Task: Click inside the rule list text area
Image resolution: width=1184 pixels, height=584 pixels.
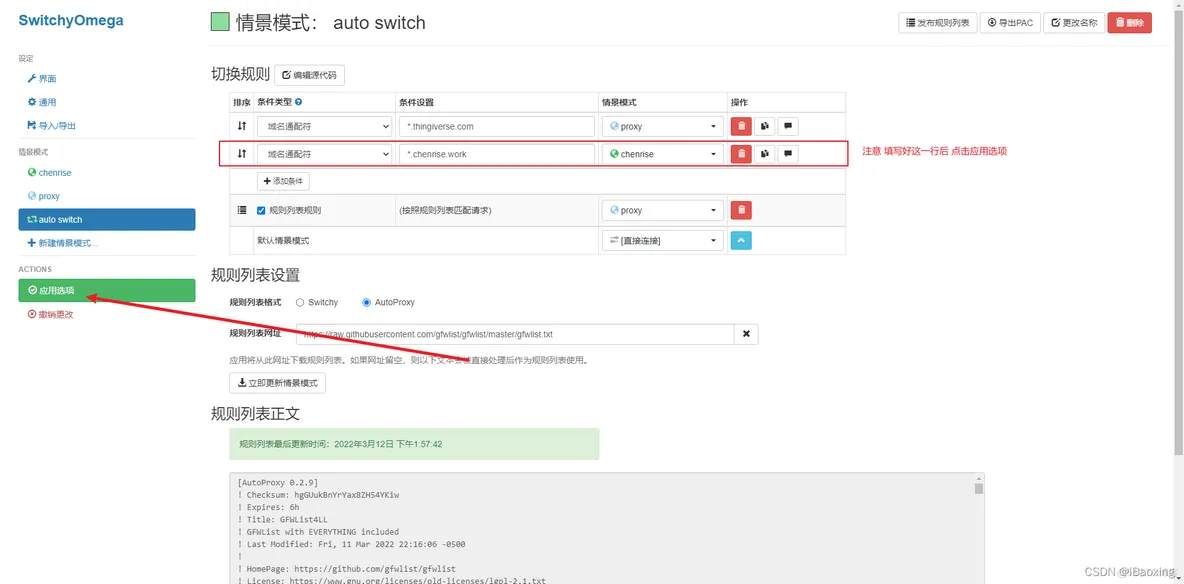Action: click(x=601, y=529)
